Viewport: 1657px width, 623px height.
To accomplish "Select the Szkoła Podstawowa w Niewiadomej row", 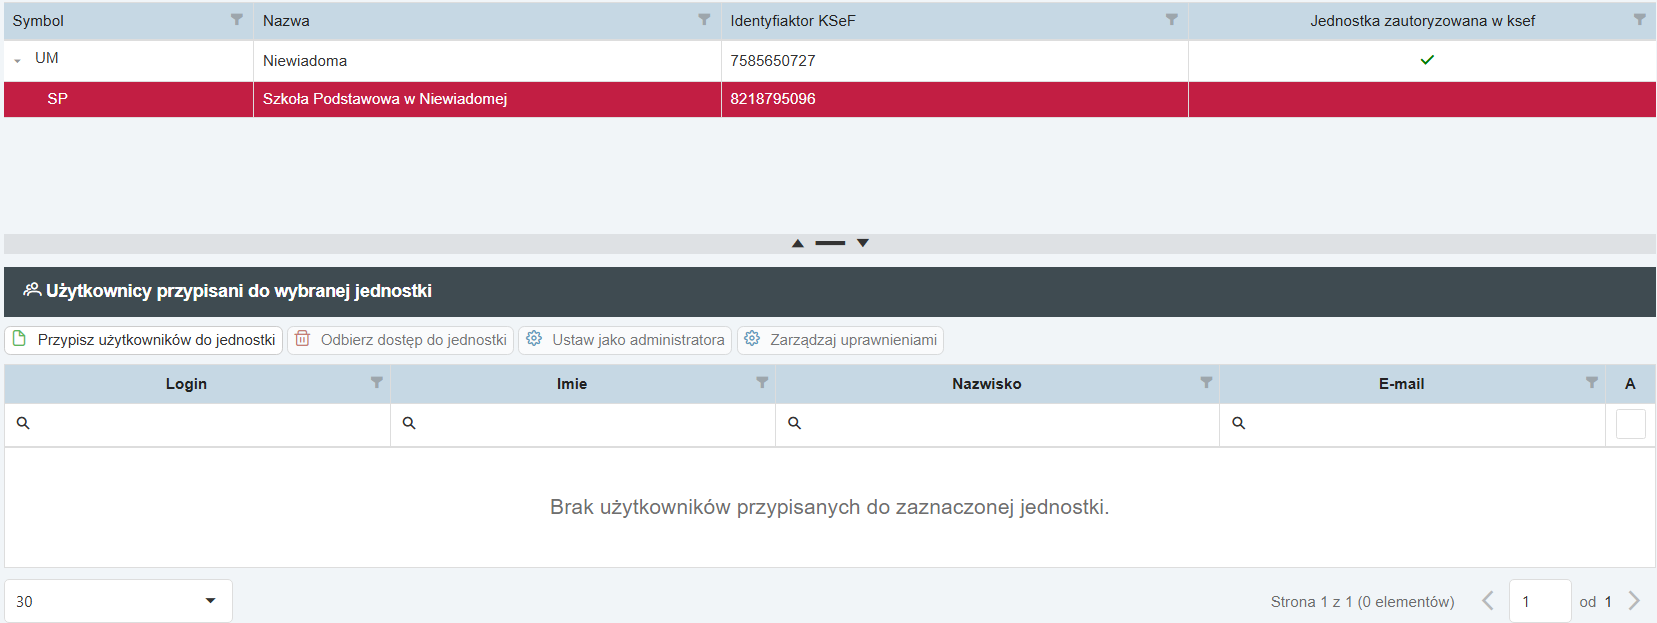I will click(x=385, y=99).
